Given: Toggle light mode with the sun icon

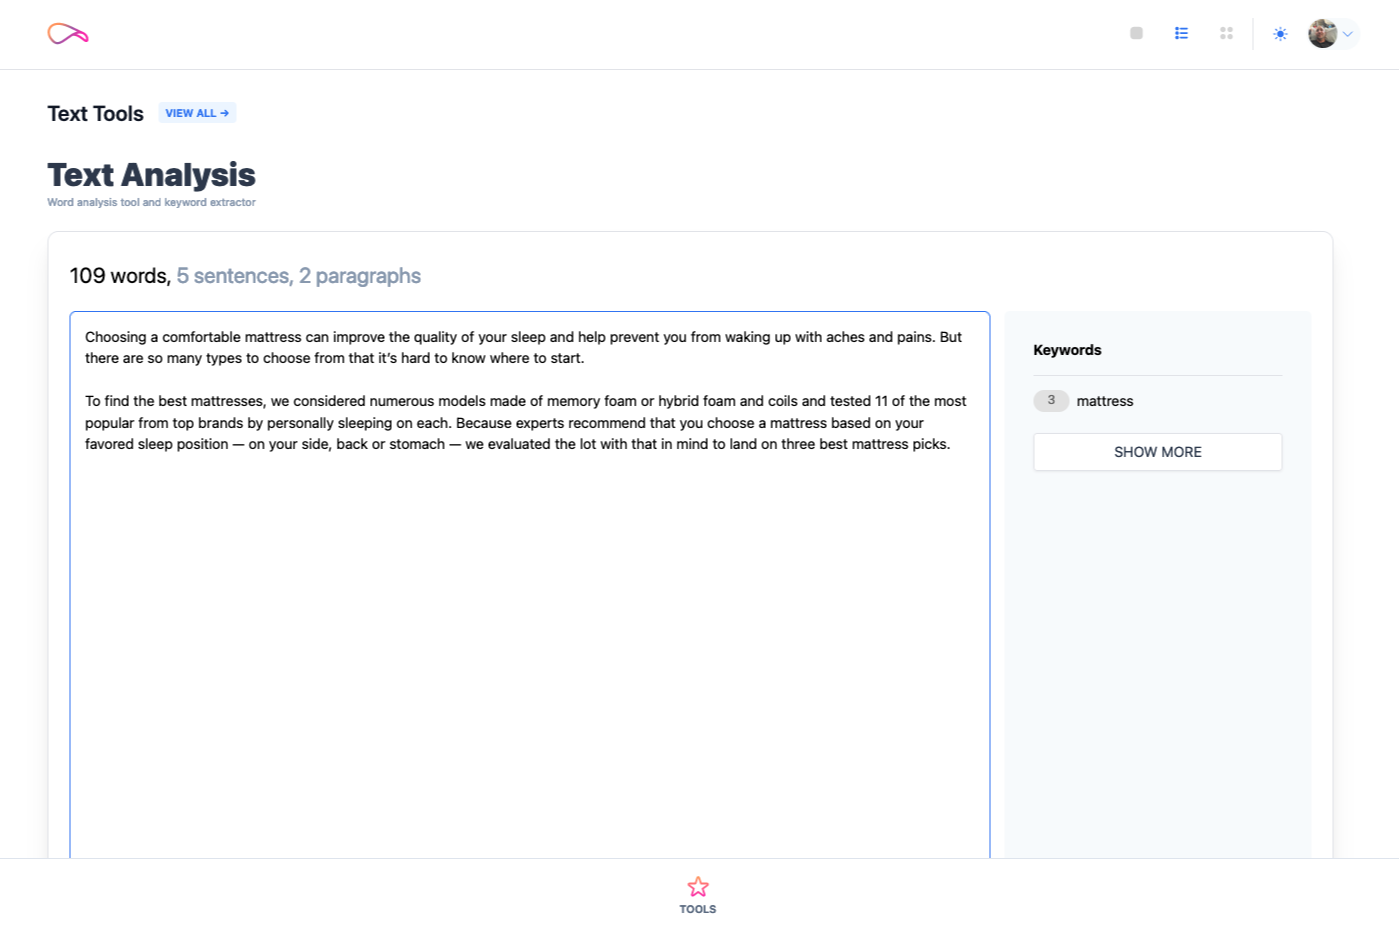Looking at the screenshot, I should tap(1280, 34).
